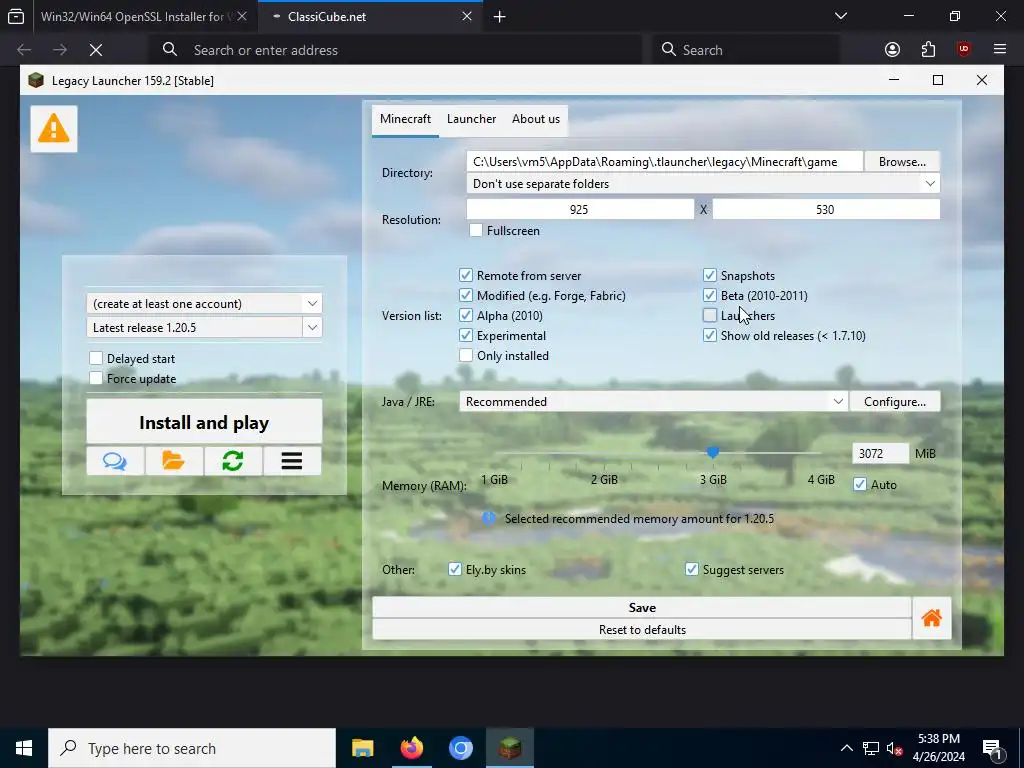Click the blue circular browser icon in taskbar
The image size is (1024, 768).
(460, 748)
